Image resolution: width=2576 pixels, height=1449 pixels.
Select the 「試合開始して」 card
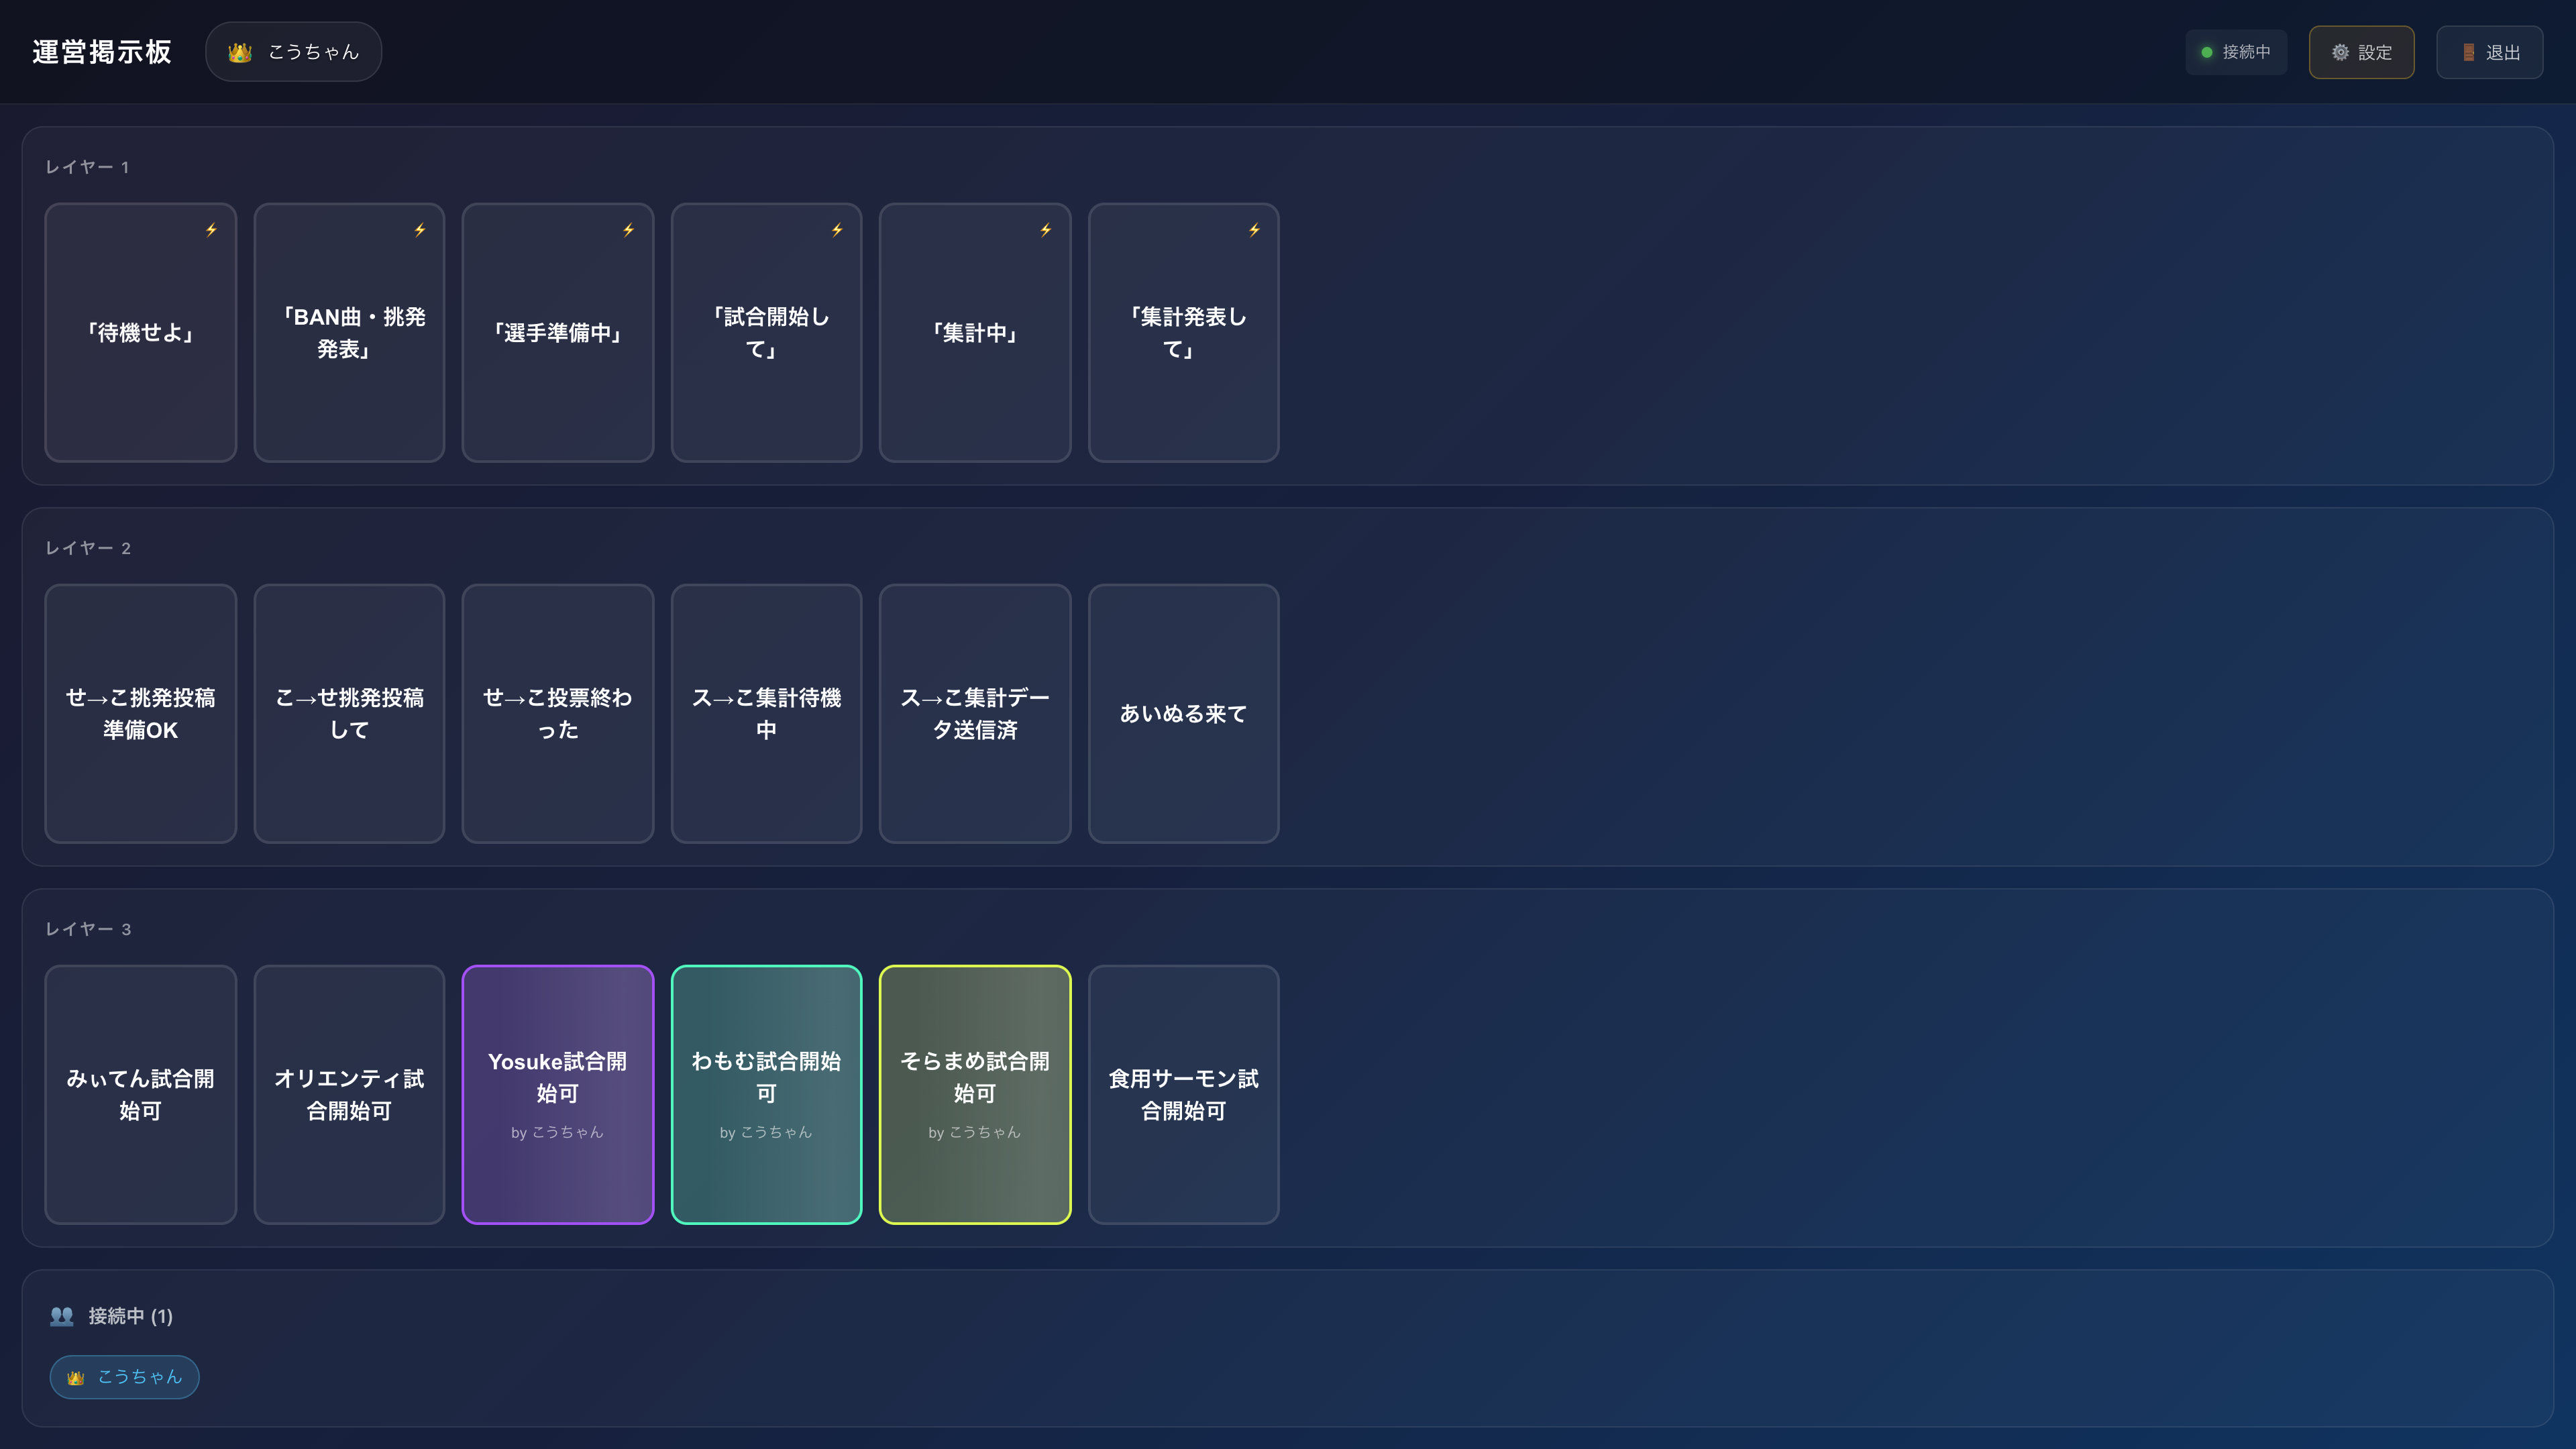click(x=766, y=332)
